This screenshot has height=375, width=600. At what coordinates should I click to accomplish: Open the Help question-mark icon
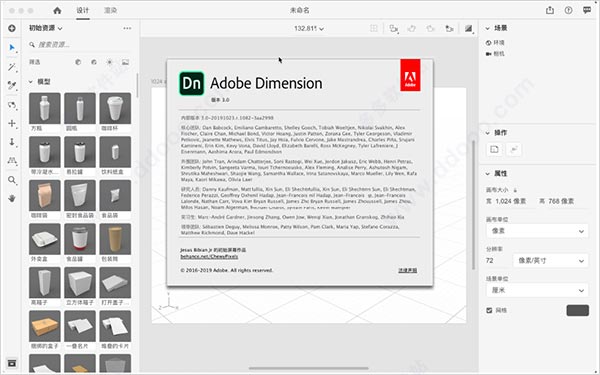(x=568, y=10)
